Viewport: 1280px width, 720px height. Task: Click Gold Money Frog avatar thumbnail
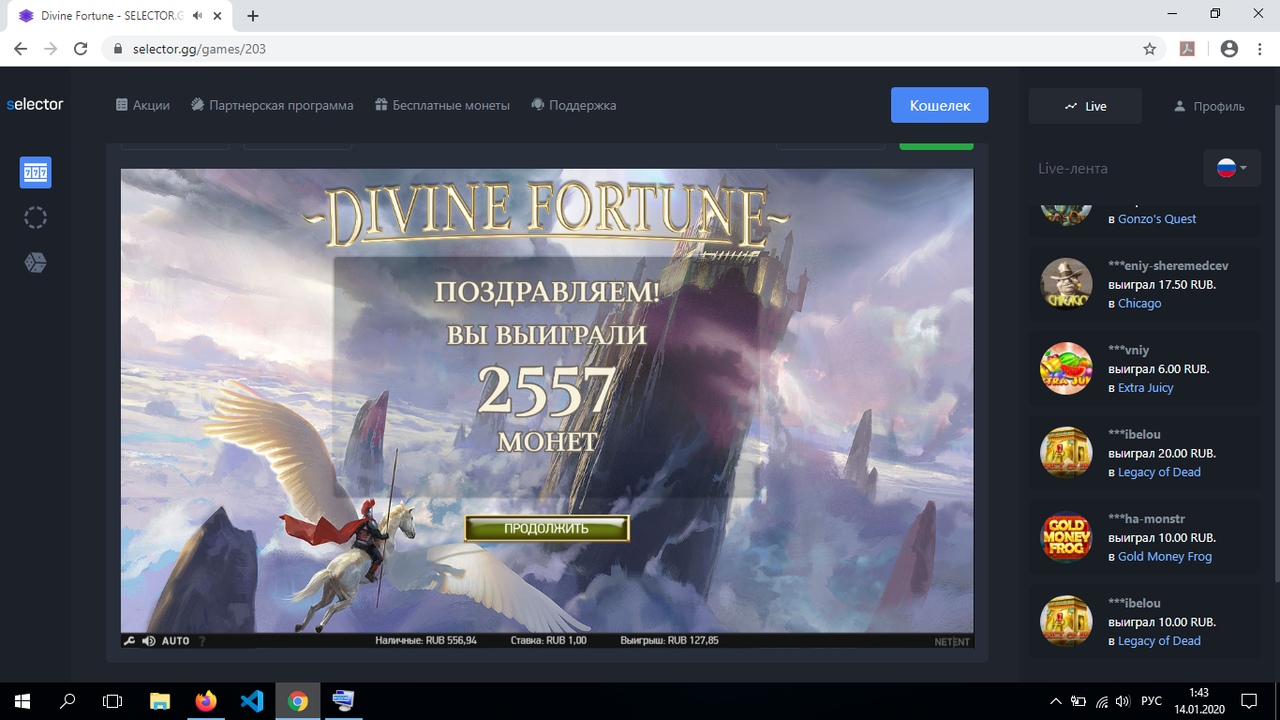1066,537
